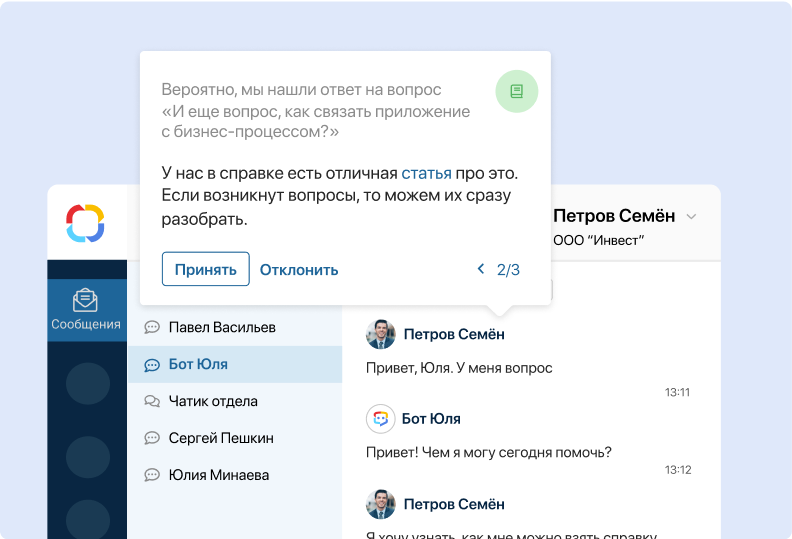Screen dimensions: 792x539
Task: Go to previous suggestion with left chevron
Action: pos(481,269)
